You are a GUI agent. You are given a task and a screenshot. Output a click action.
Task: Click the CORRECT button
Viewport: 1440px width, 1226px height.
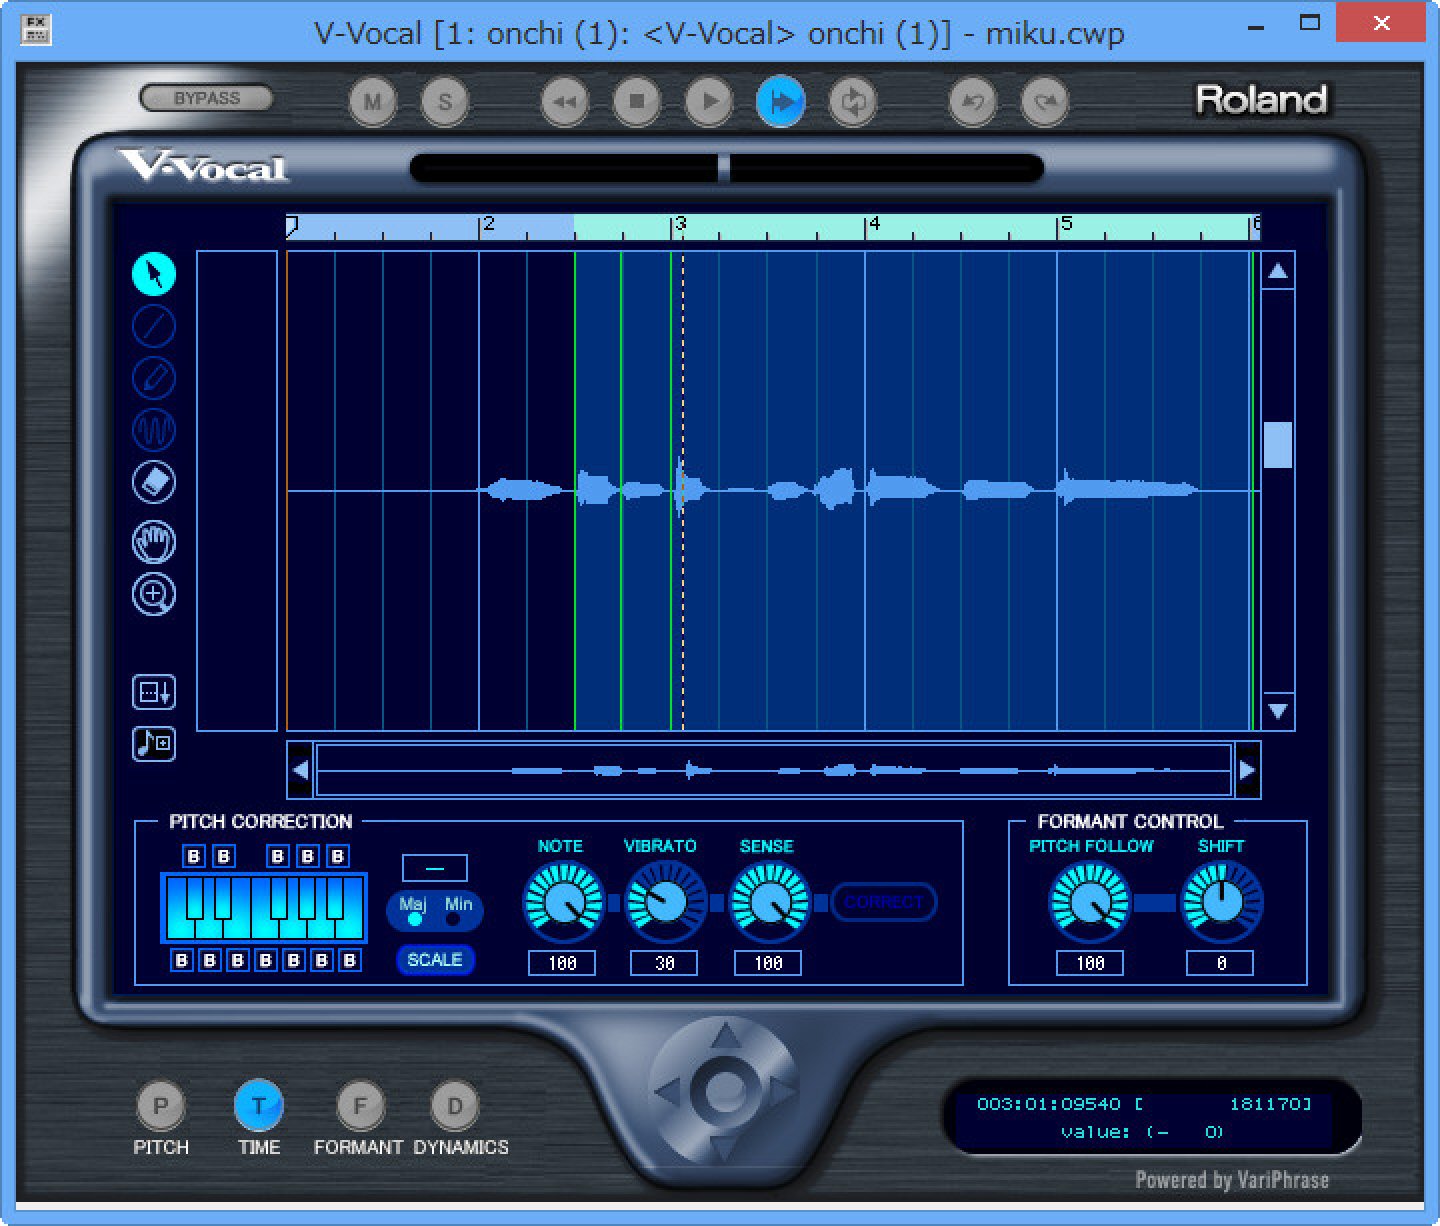(x=883, y=902)
